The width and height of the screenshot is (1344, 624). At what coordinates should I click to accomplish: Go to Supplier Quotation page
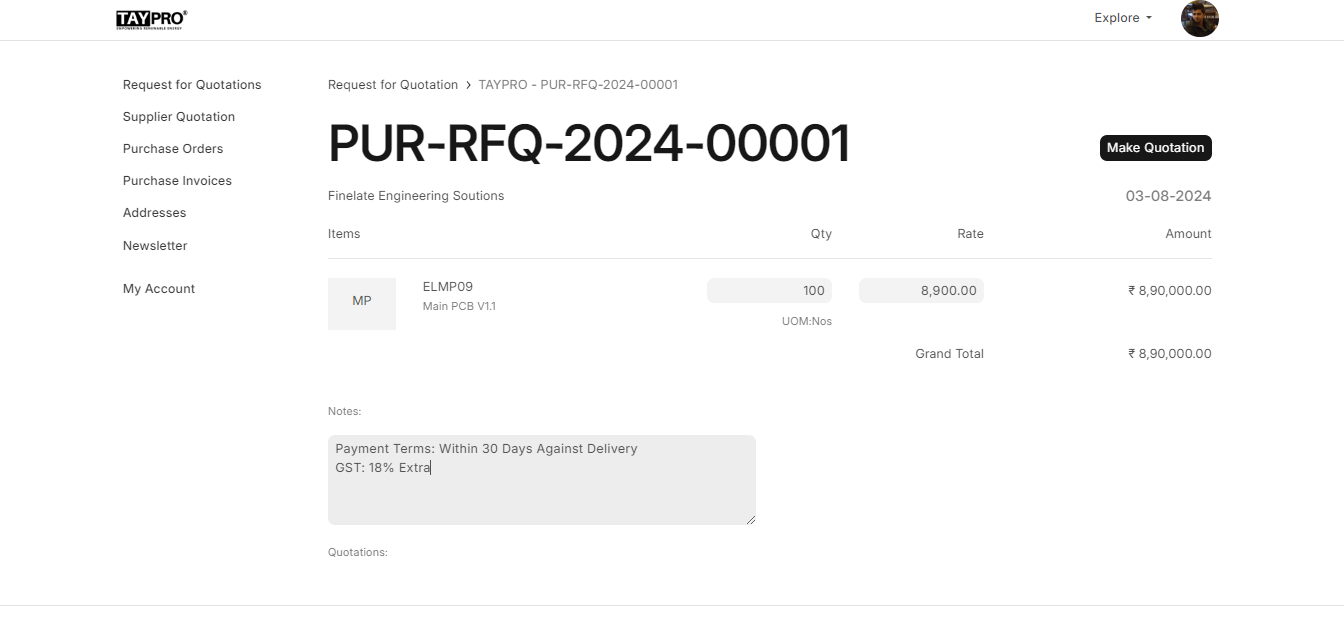[x=179, y=117]
